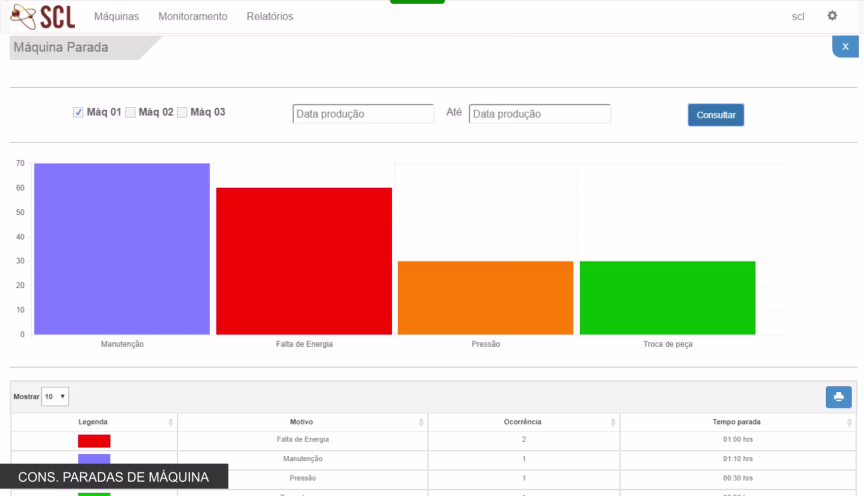864x496 pixels.
Task: Click the SCL logo
Action: [42, 16]
